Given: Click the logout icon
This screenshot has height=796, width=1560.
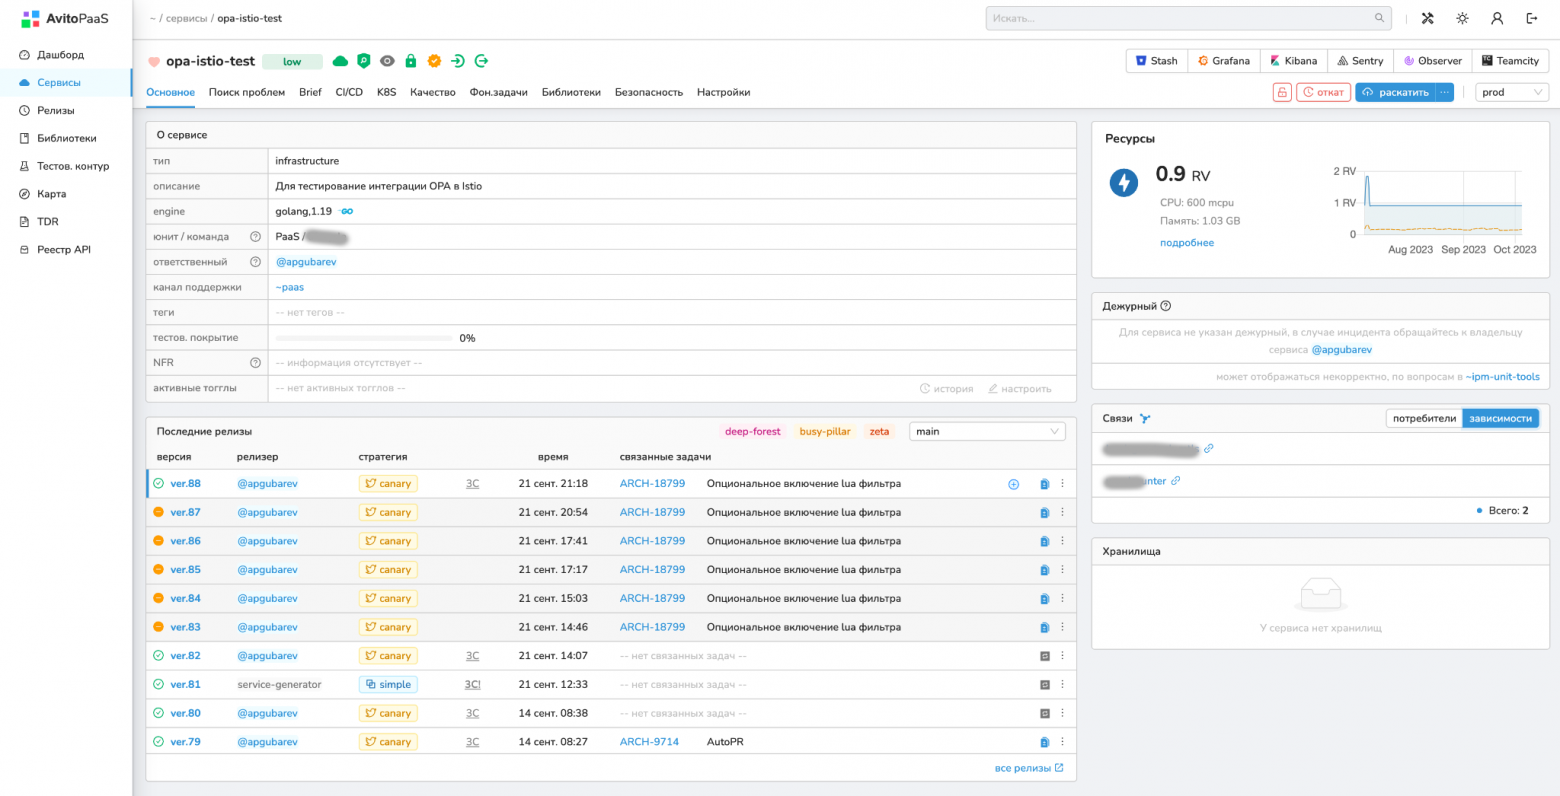Looking at the screenshot, I should click(1532, 18).
